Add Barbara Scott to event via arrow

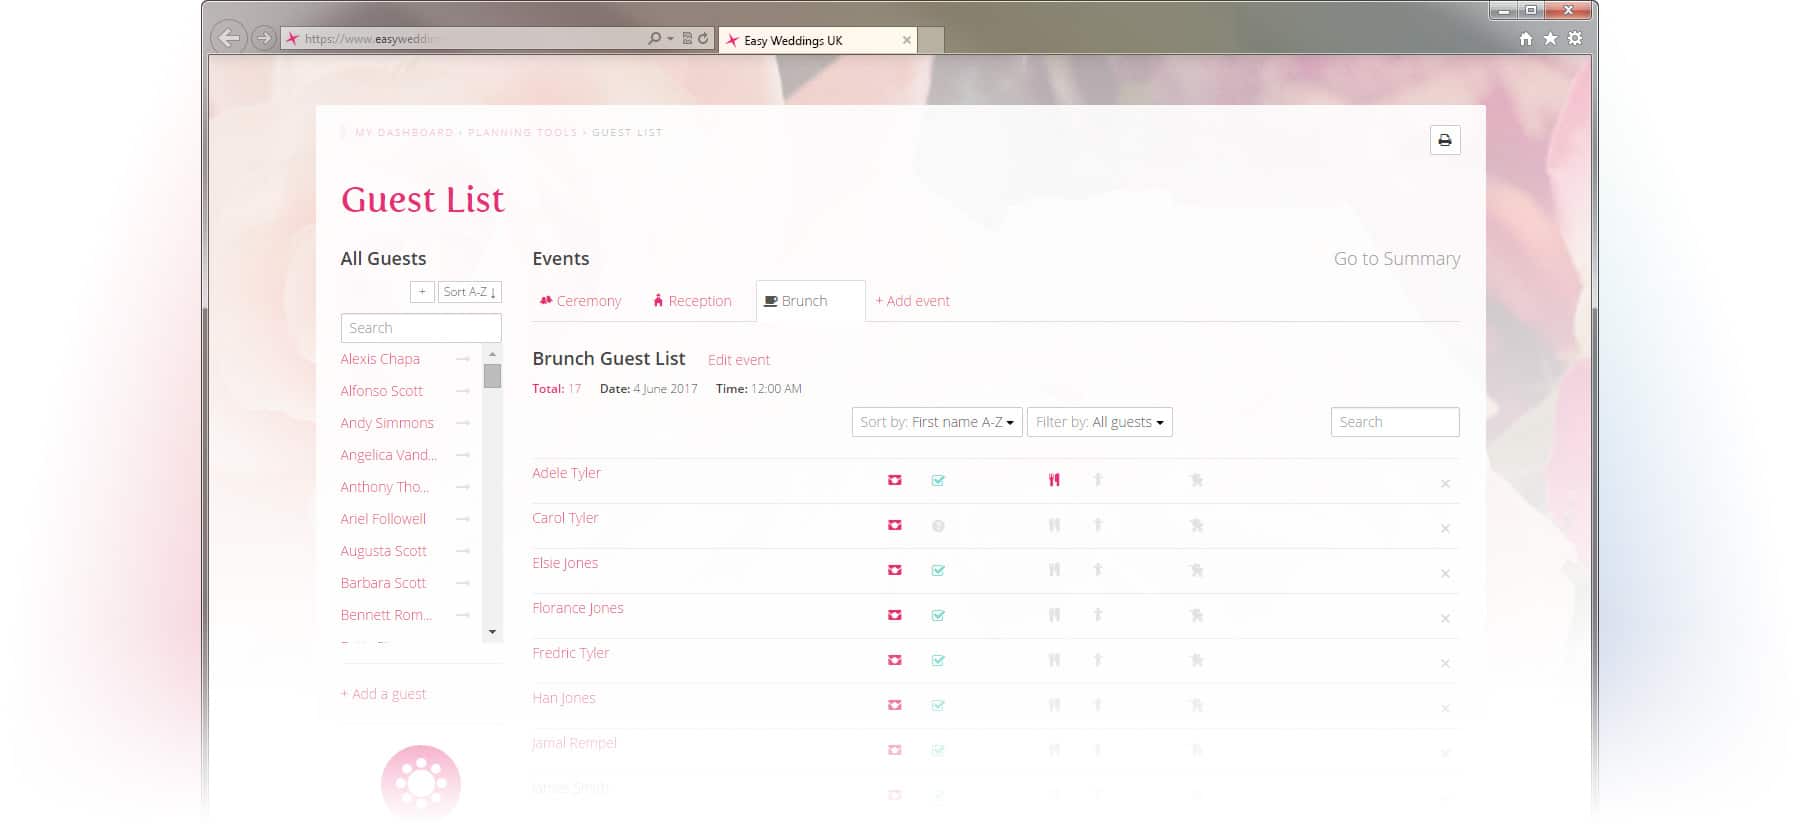(463, 583)
